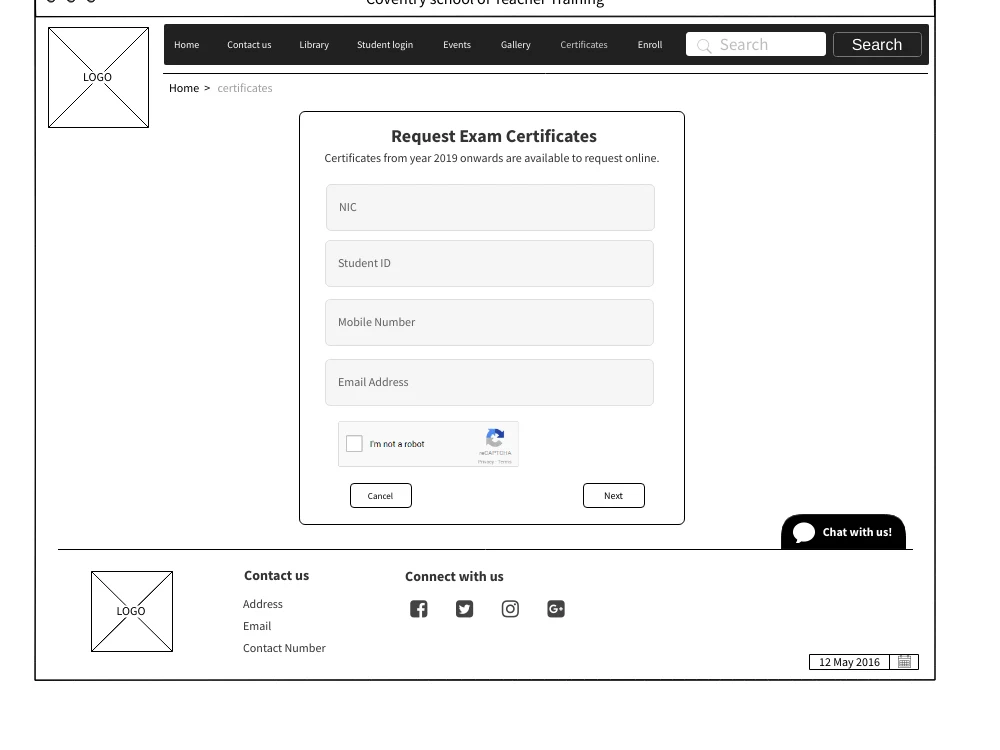Toggle the reCAPTCHA verification box
This screenshot has width=1000, height=750.
pos(428,443)
